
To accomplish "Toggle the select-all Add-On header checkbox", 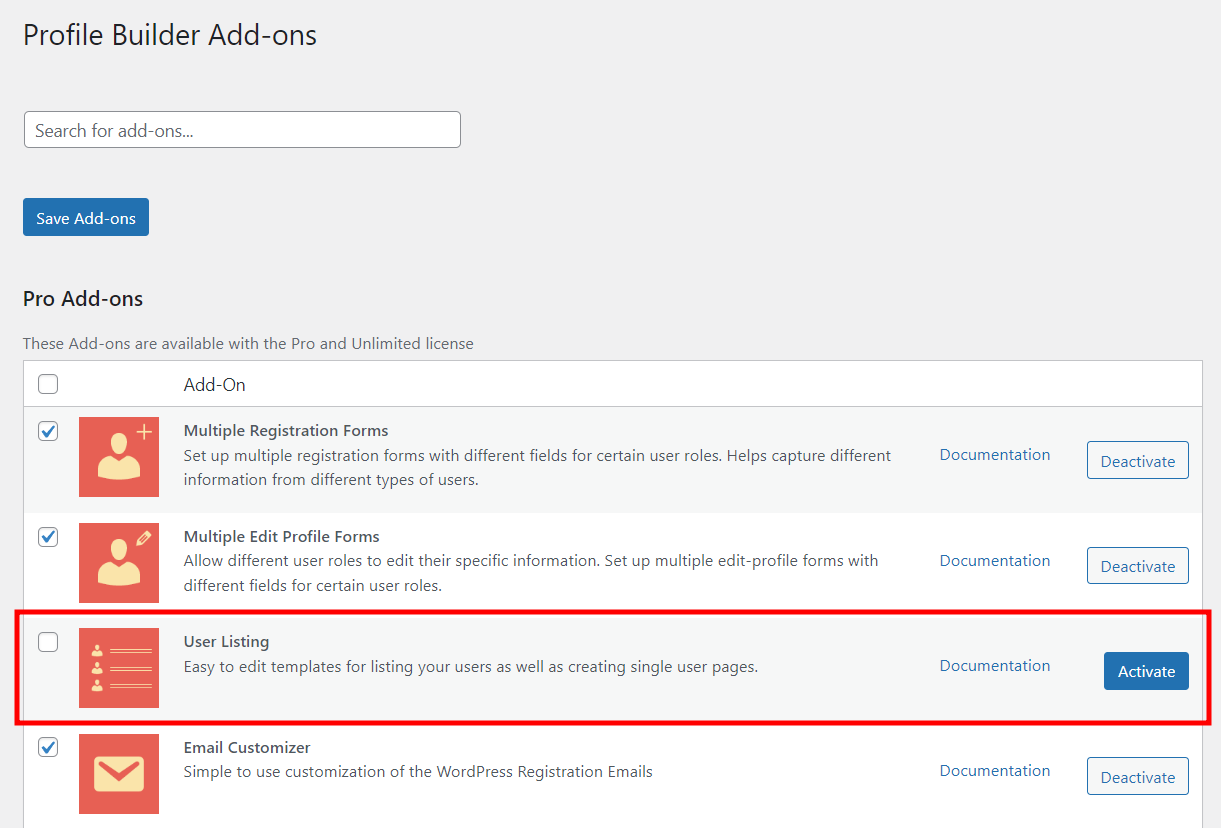I will (x=48, y=384).
